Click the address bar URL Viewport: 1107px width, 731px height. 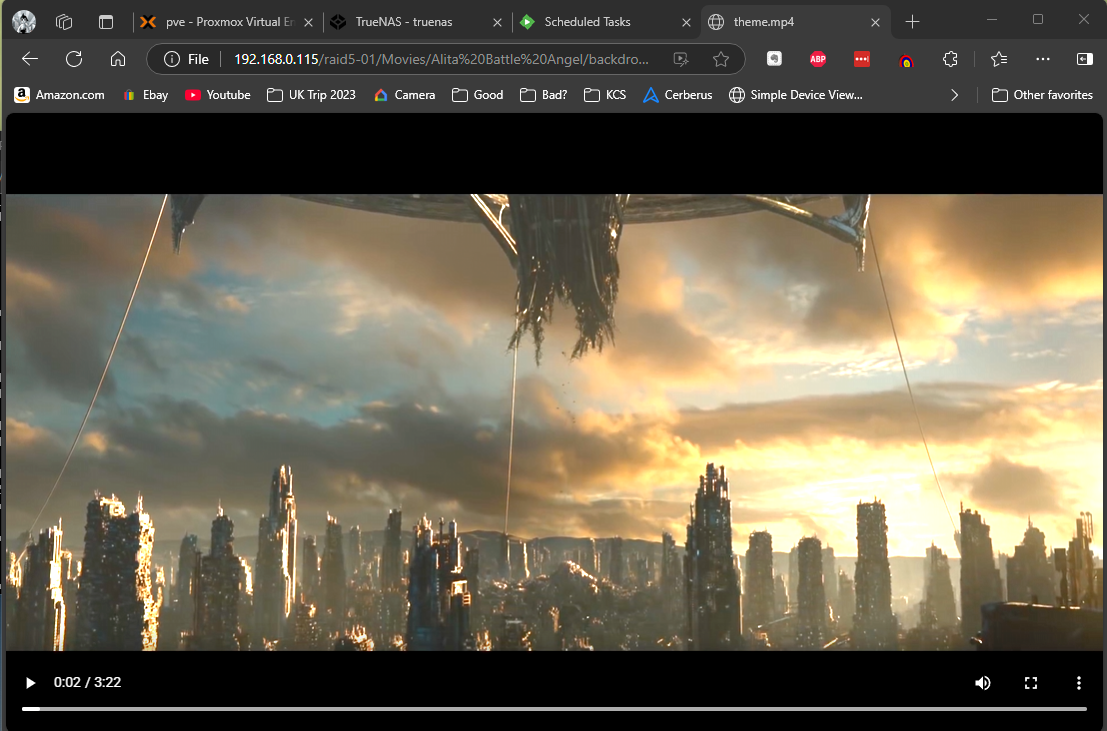click(441, 59)
